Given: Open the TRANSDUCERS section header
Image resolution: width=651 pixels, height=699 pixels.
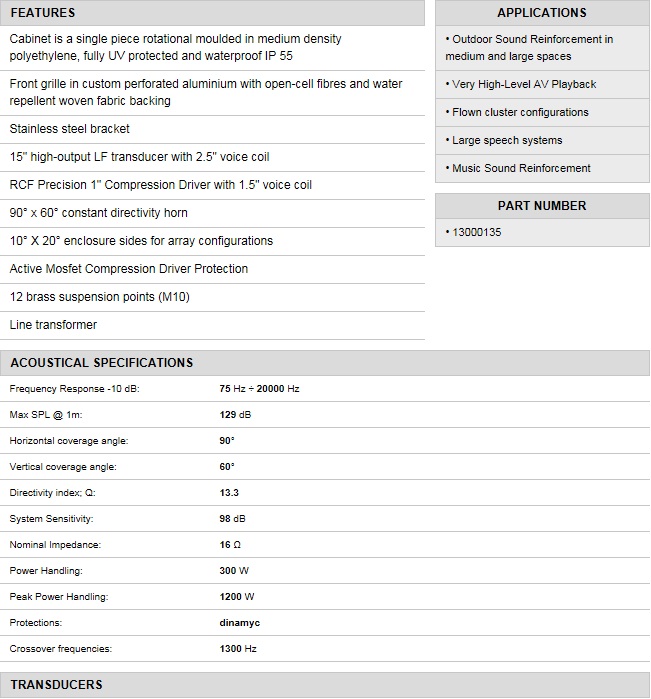Looking at the screenshot, I should click(x=56, y=685).
